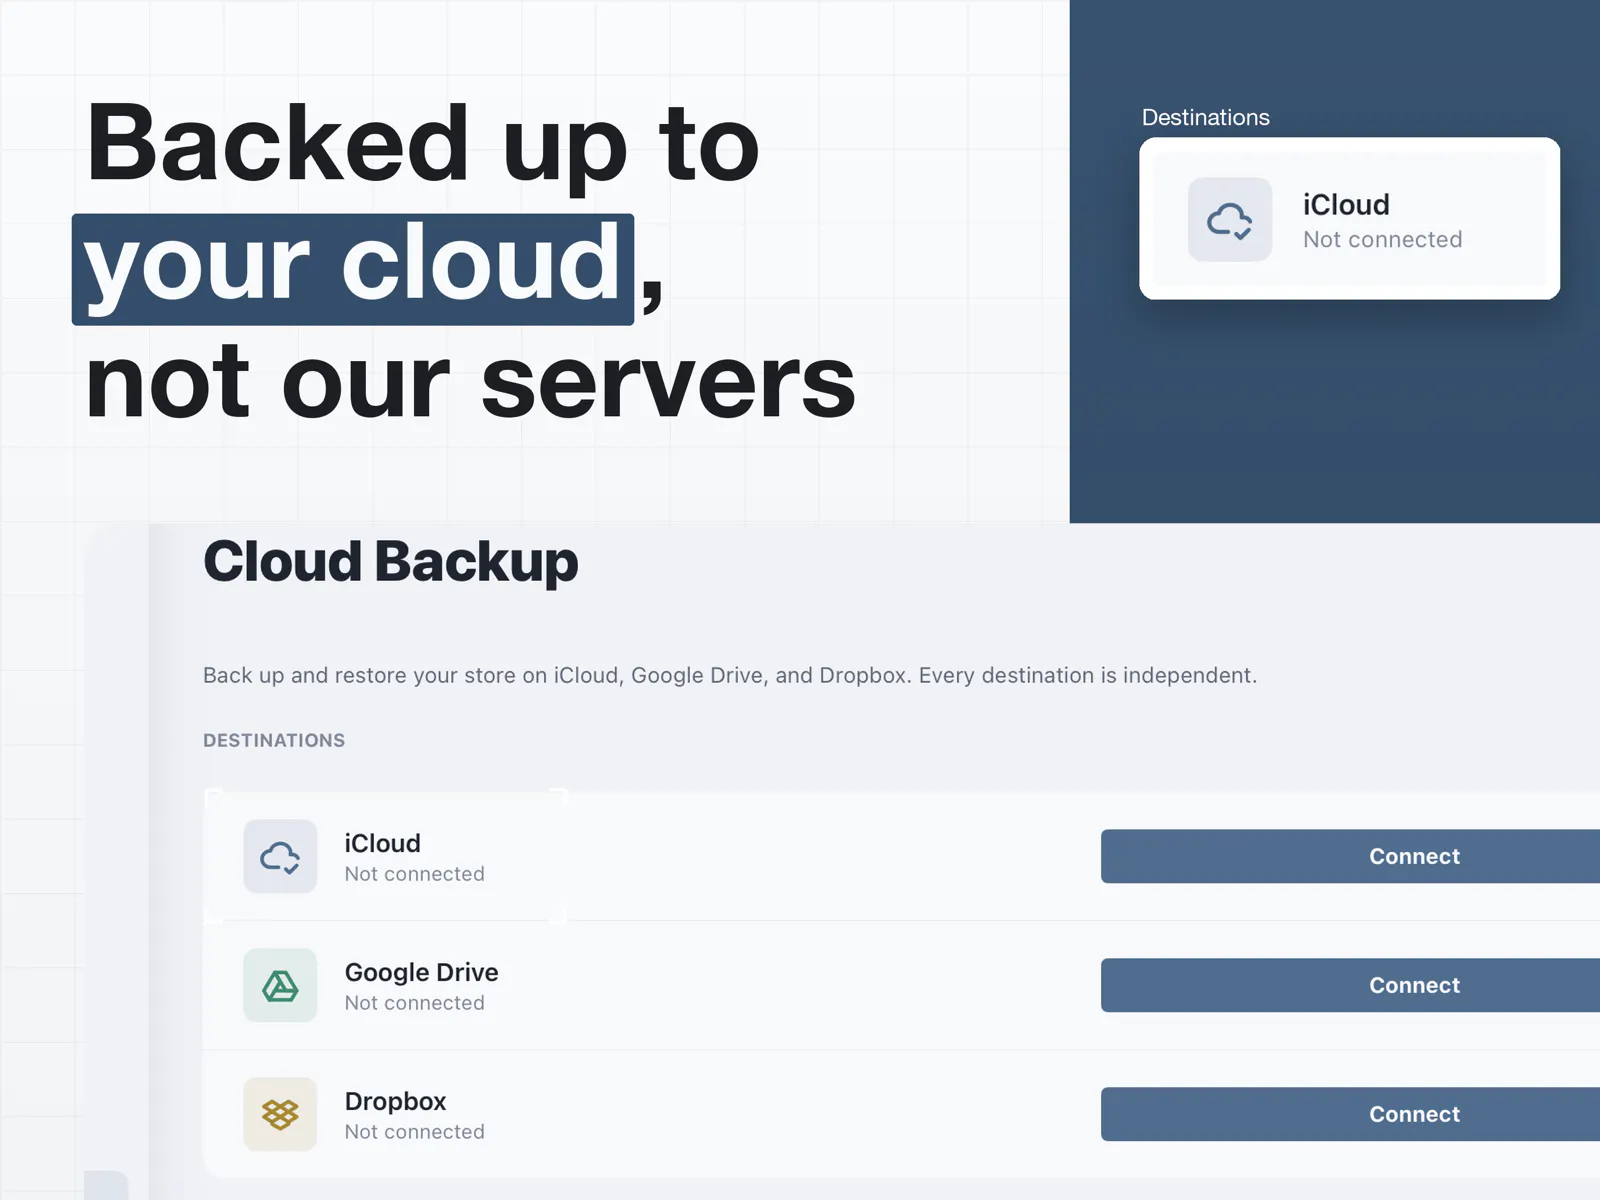Click the Dropbox logo icon
The image size is (1600, 1200).
(280, 1114)
